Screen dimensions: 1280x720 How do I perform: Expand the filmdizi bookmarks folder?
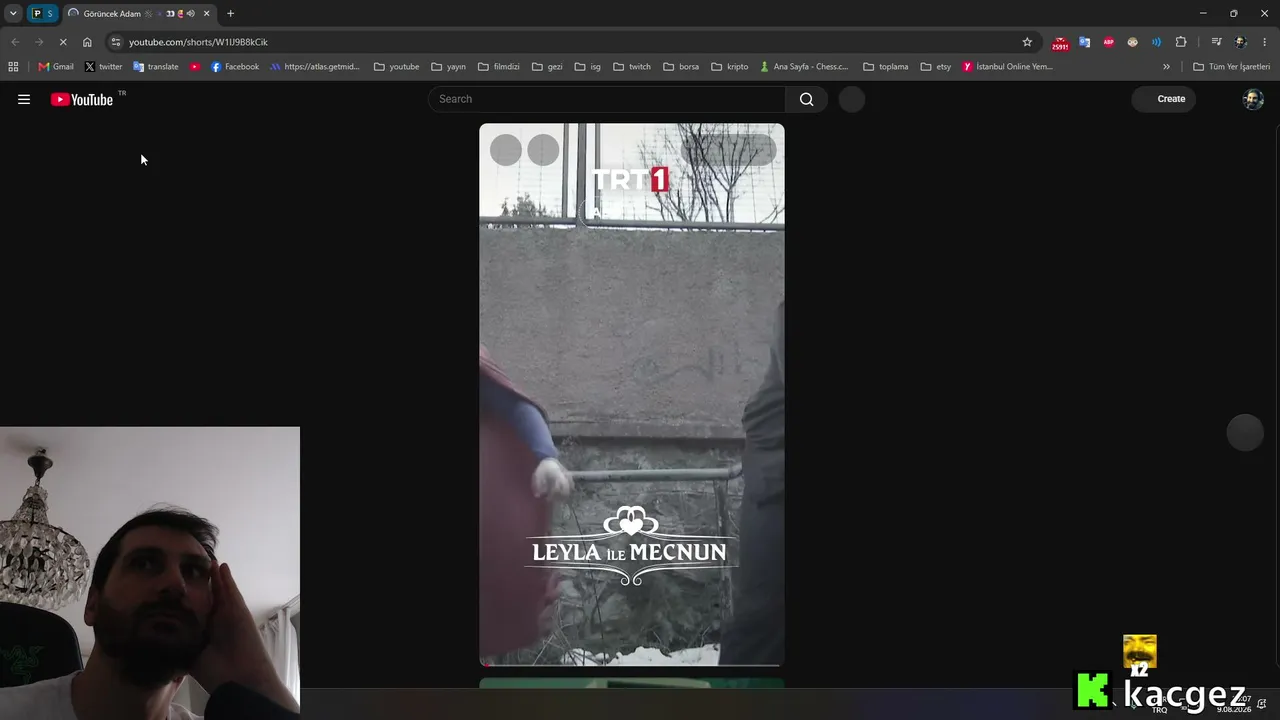click(499, 67)
